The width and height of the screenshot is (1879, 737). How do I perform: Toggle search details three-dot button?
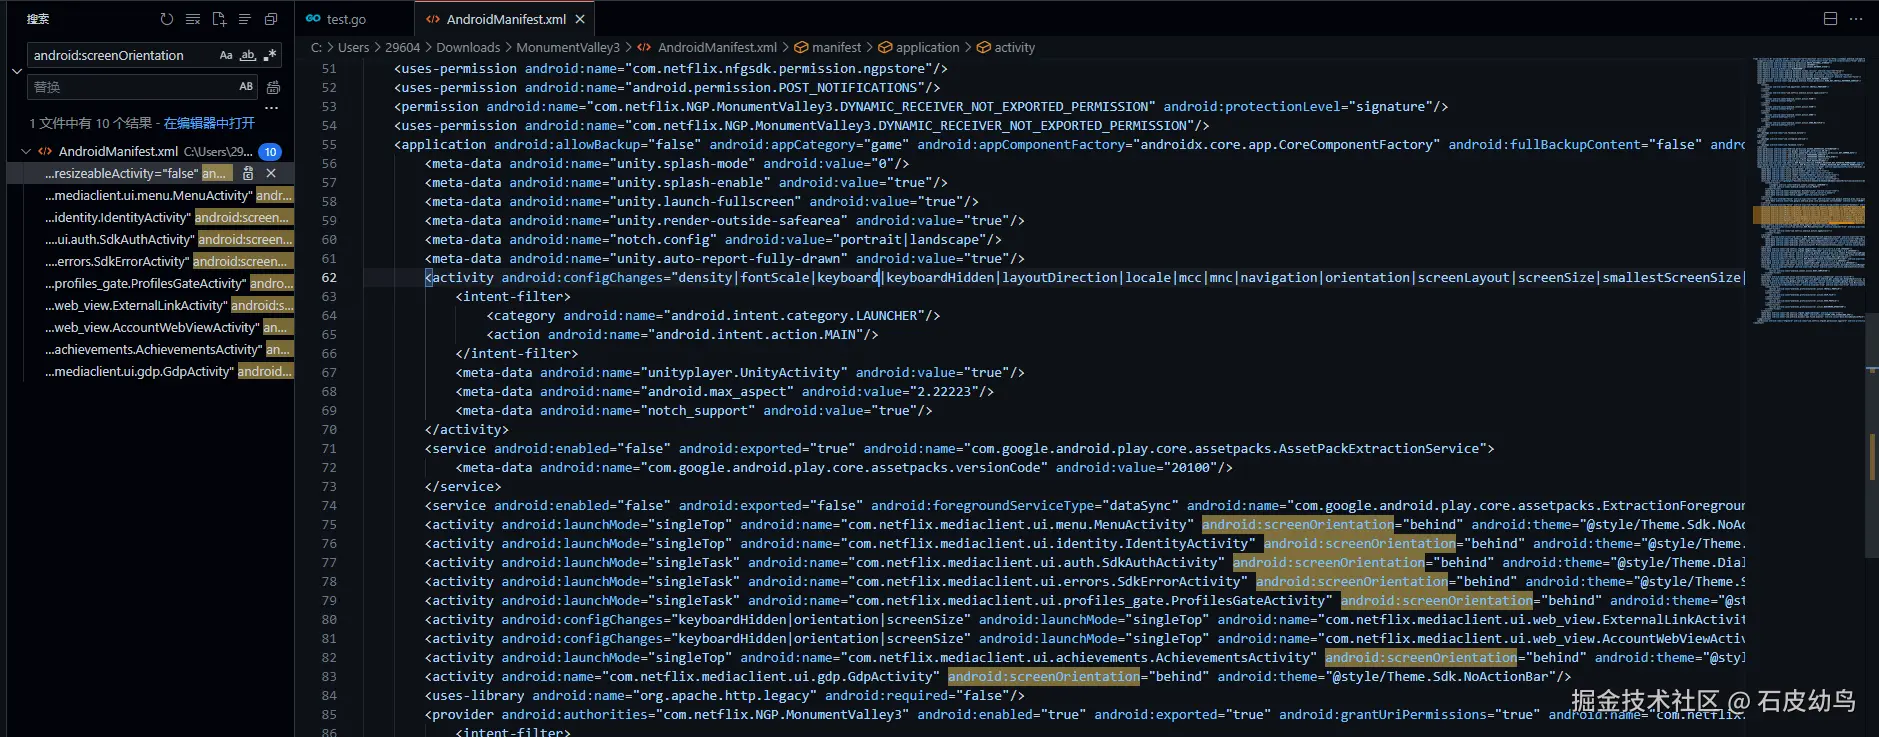pos(271,108)
